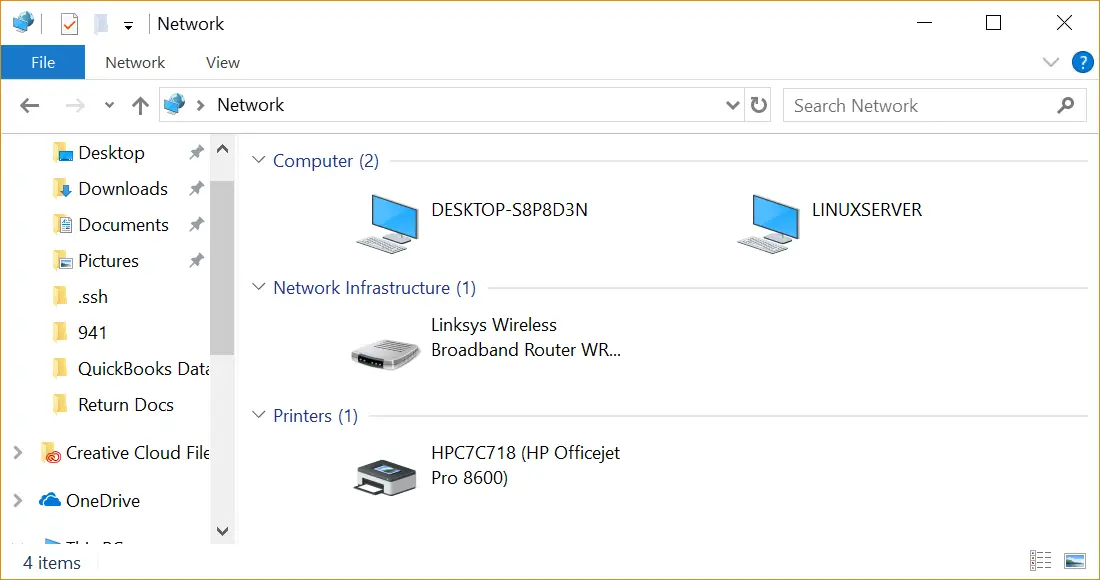The image size is (1100, 580).
Task: Click the LINUXSERVER name label
Action: pyautogui.click(x=867, y=210)
